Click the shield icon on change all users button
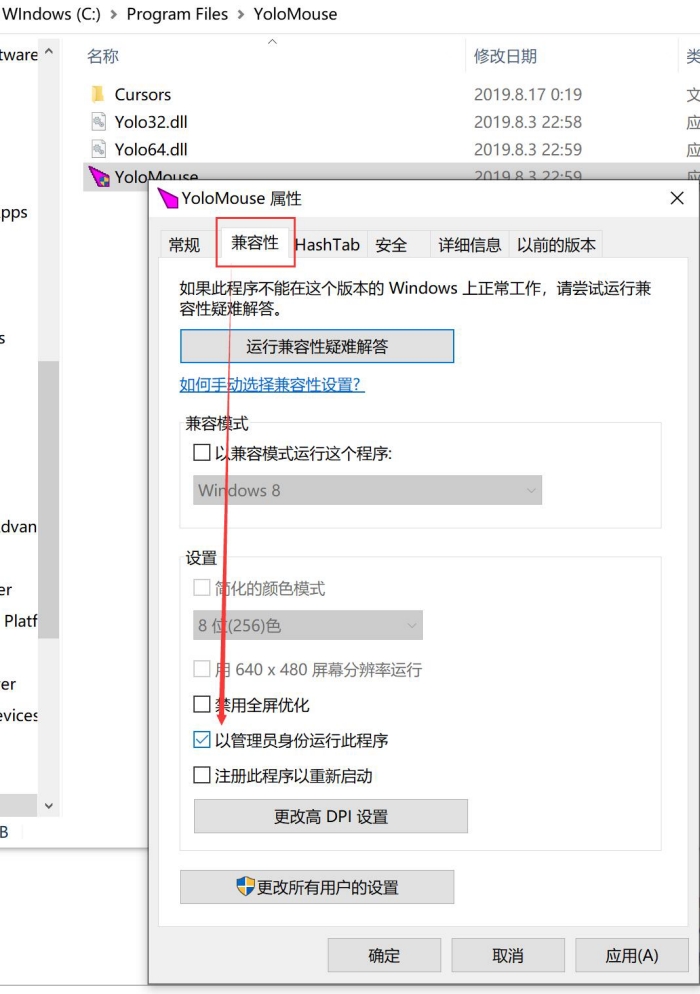Image resolution: width=700 pixels, height=994 pixels. coord(245,887)
